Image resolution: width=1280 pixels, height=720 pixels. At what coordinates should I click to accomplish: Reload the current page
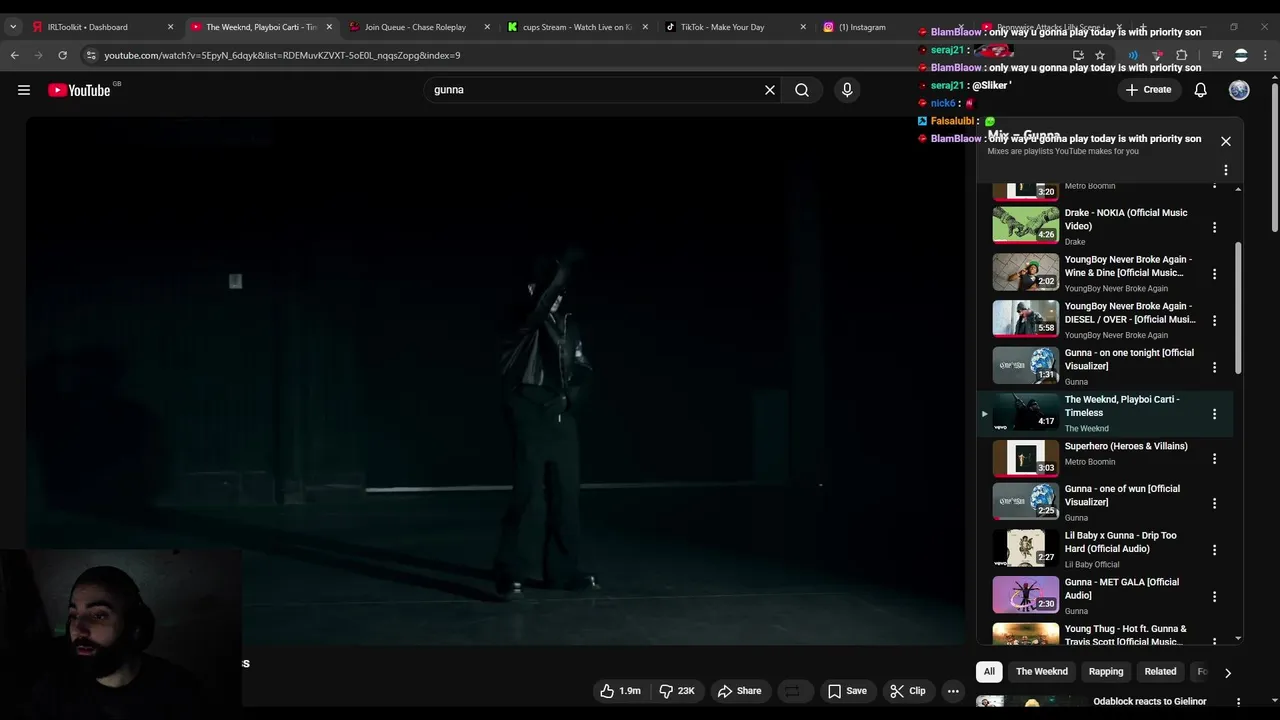[x=63, y=55]
